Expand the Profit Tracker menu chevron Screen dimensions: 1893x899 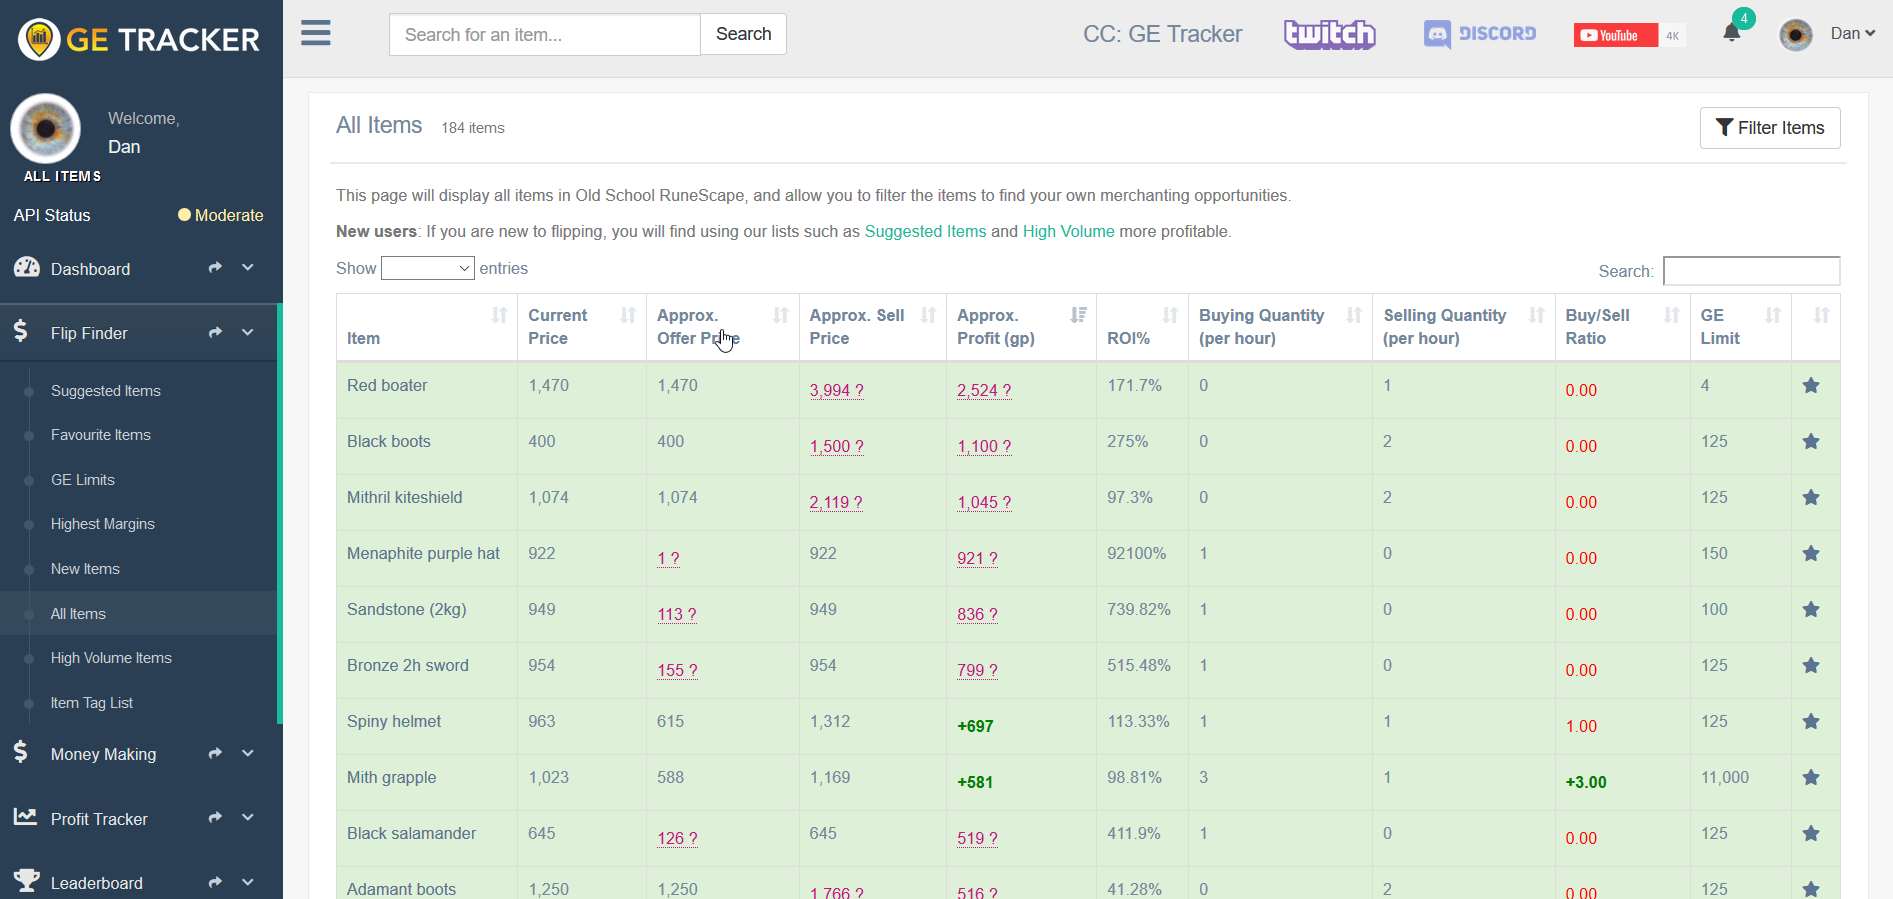(x=248, y=818)
